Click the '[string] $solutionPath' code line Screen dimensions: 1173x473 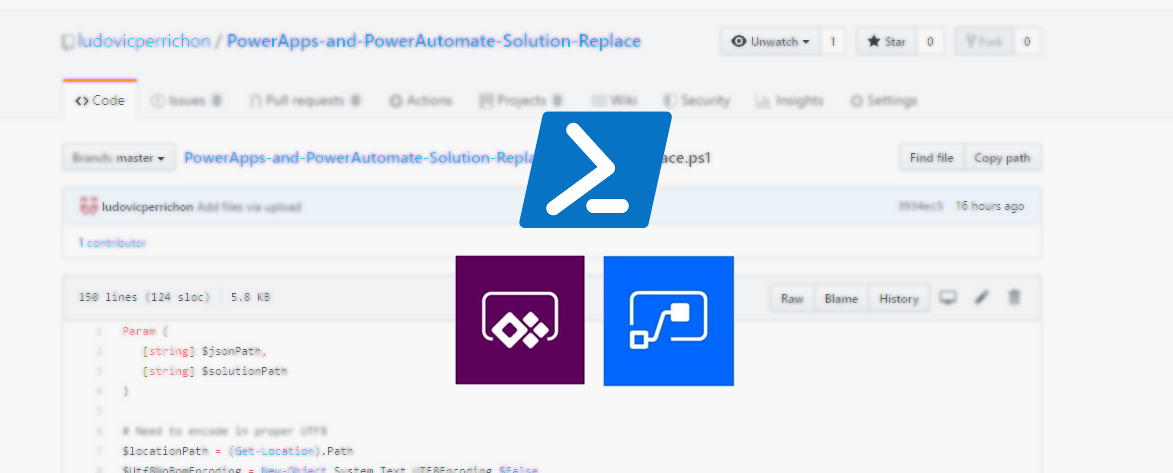click(x=215, y=370)
